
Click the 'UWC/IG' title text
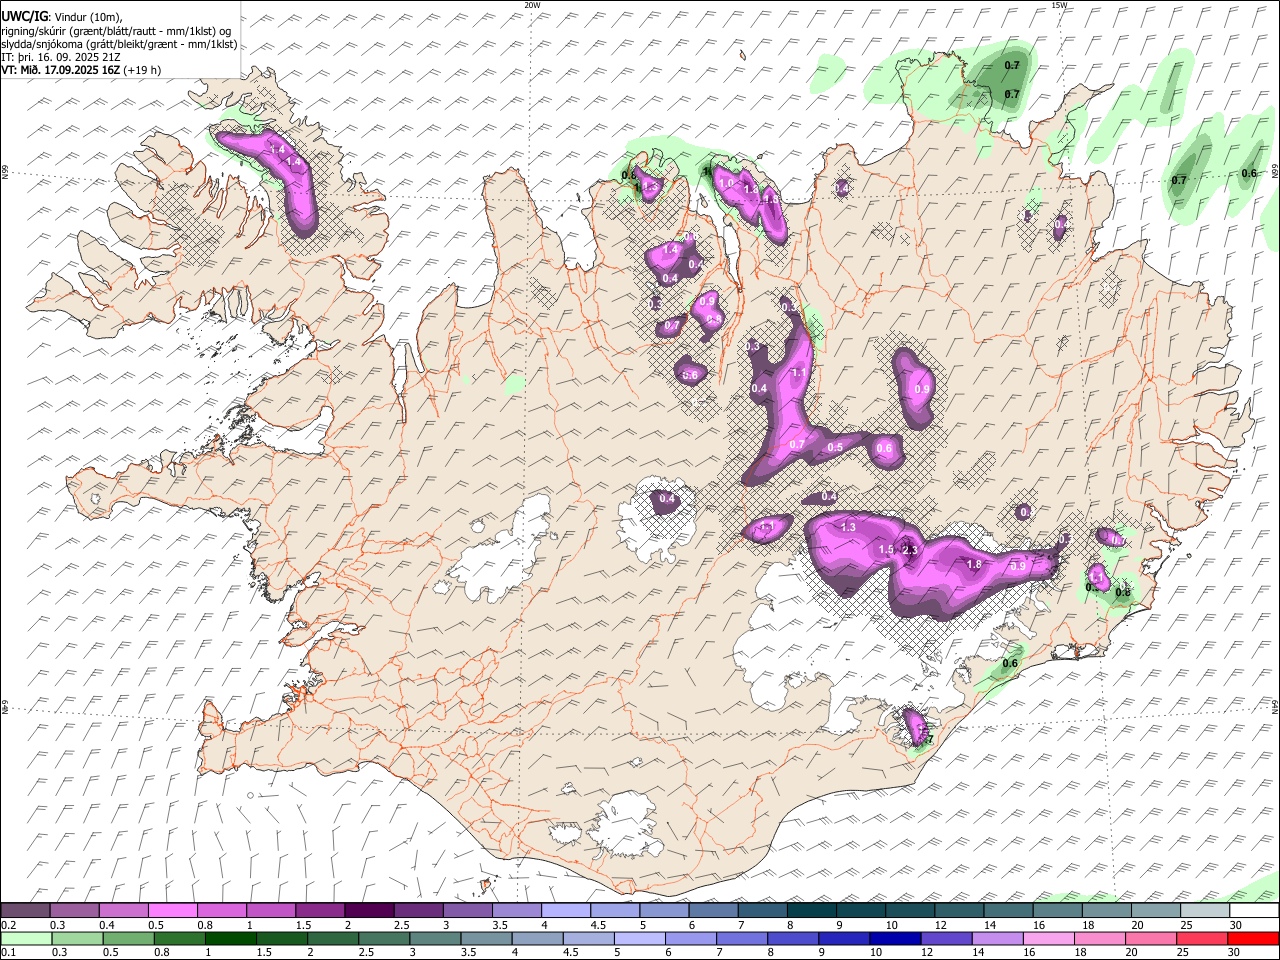[23, 15]
